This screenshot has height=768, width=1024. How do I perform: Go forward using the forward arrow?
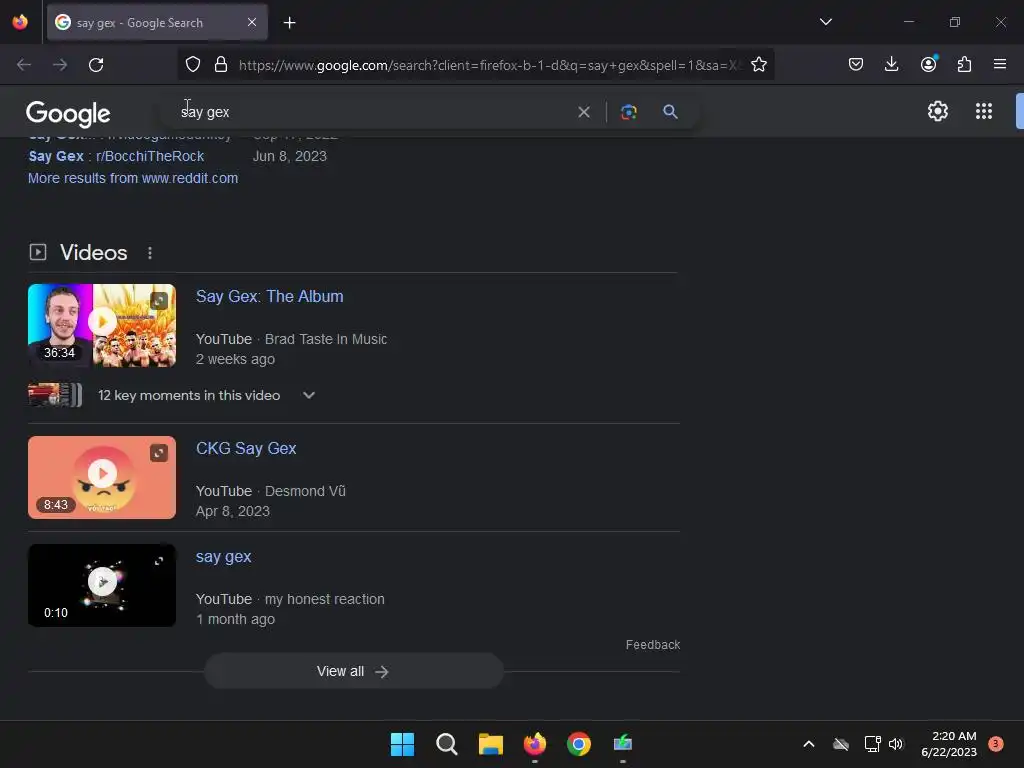click(x=60, y=65)
